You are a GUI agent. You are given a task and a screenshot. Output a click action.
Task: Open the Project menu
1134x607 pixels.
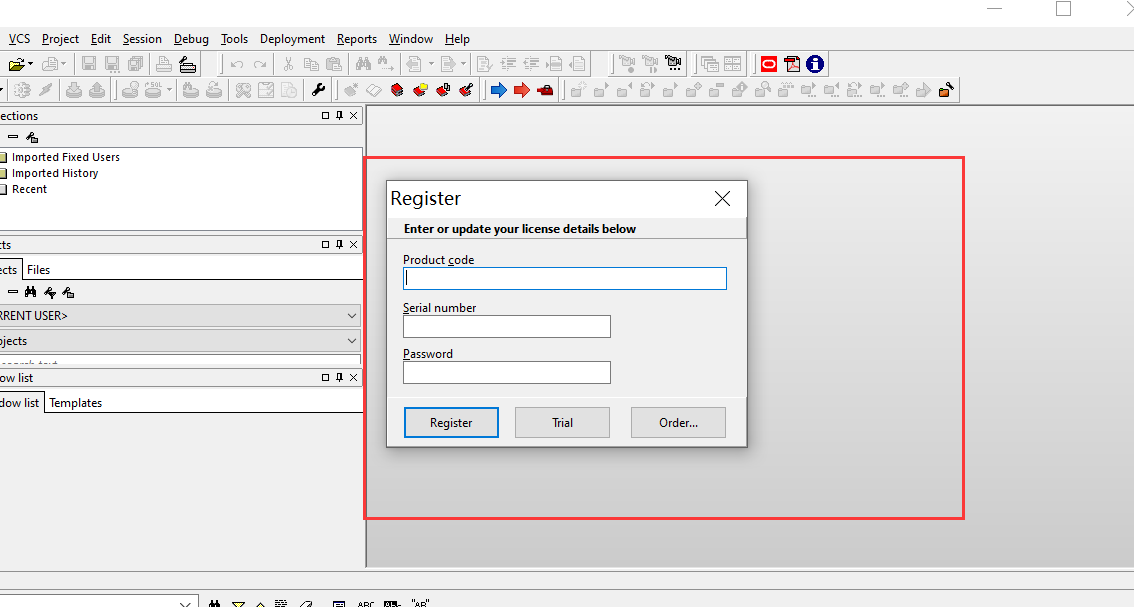coord(60,39)
